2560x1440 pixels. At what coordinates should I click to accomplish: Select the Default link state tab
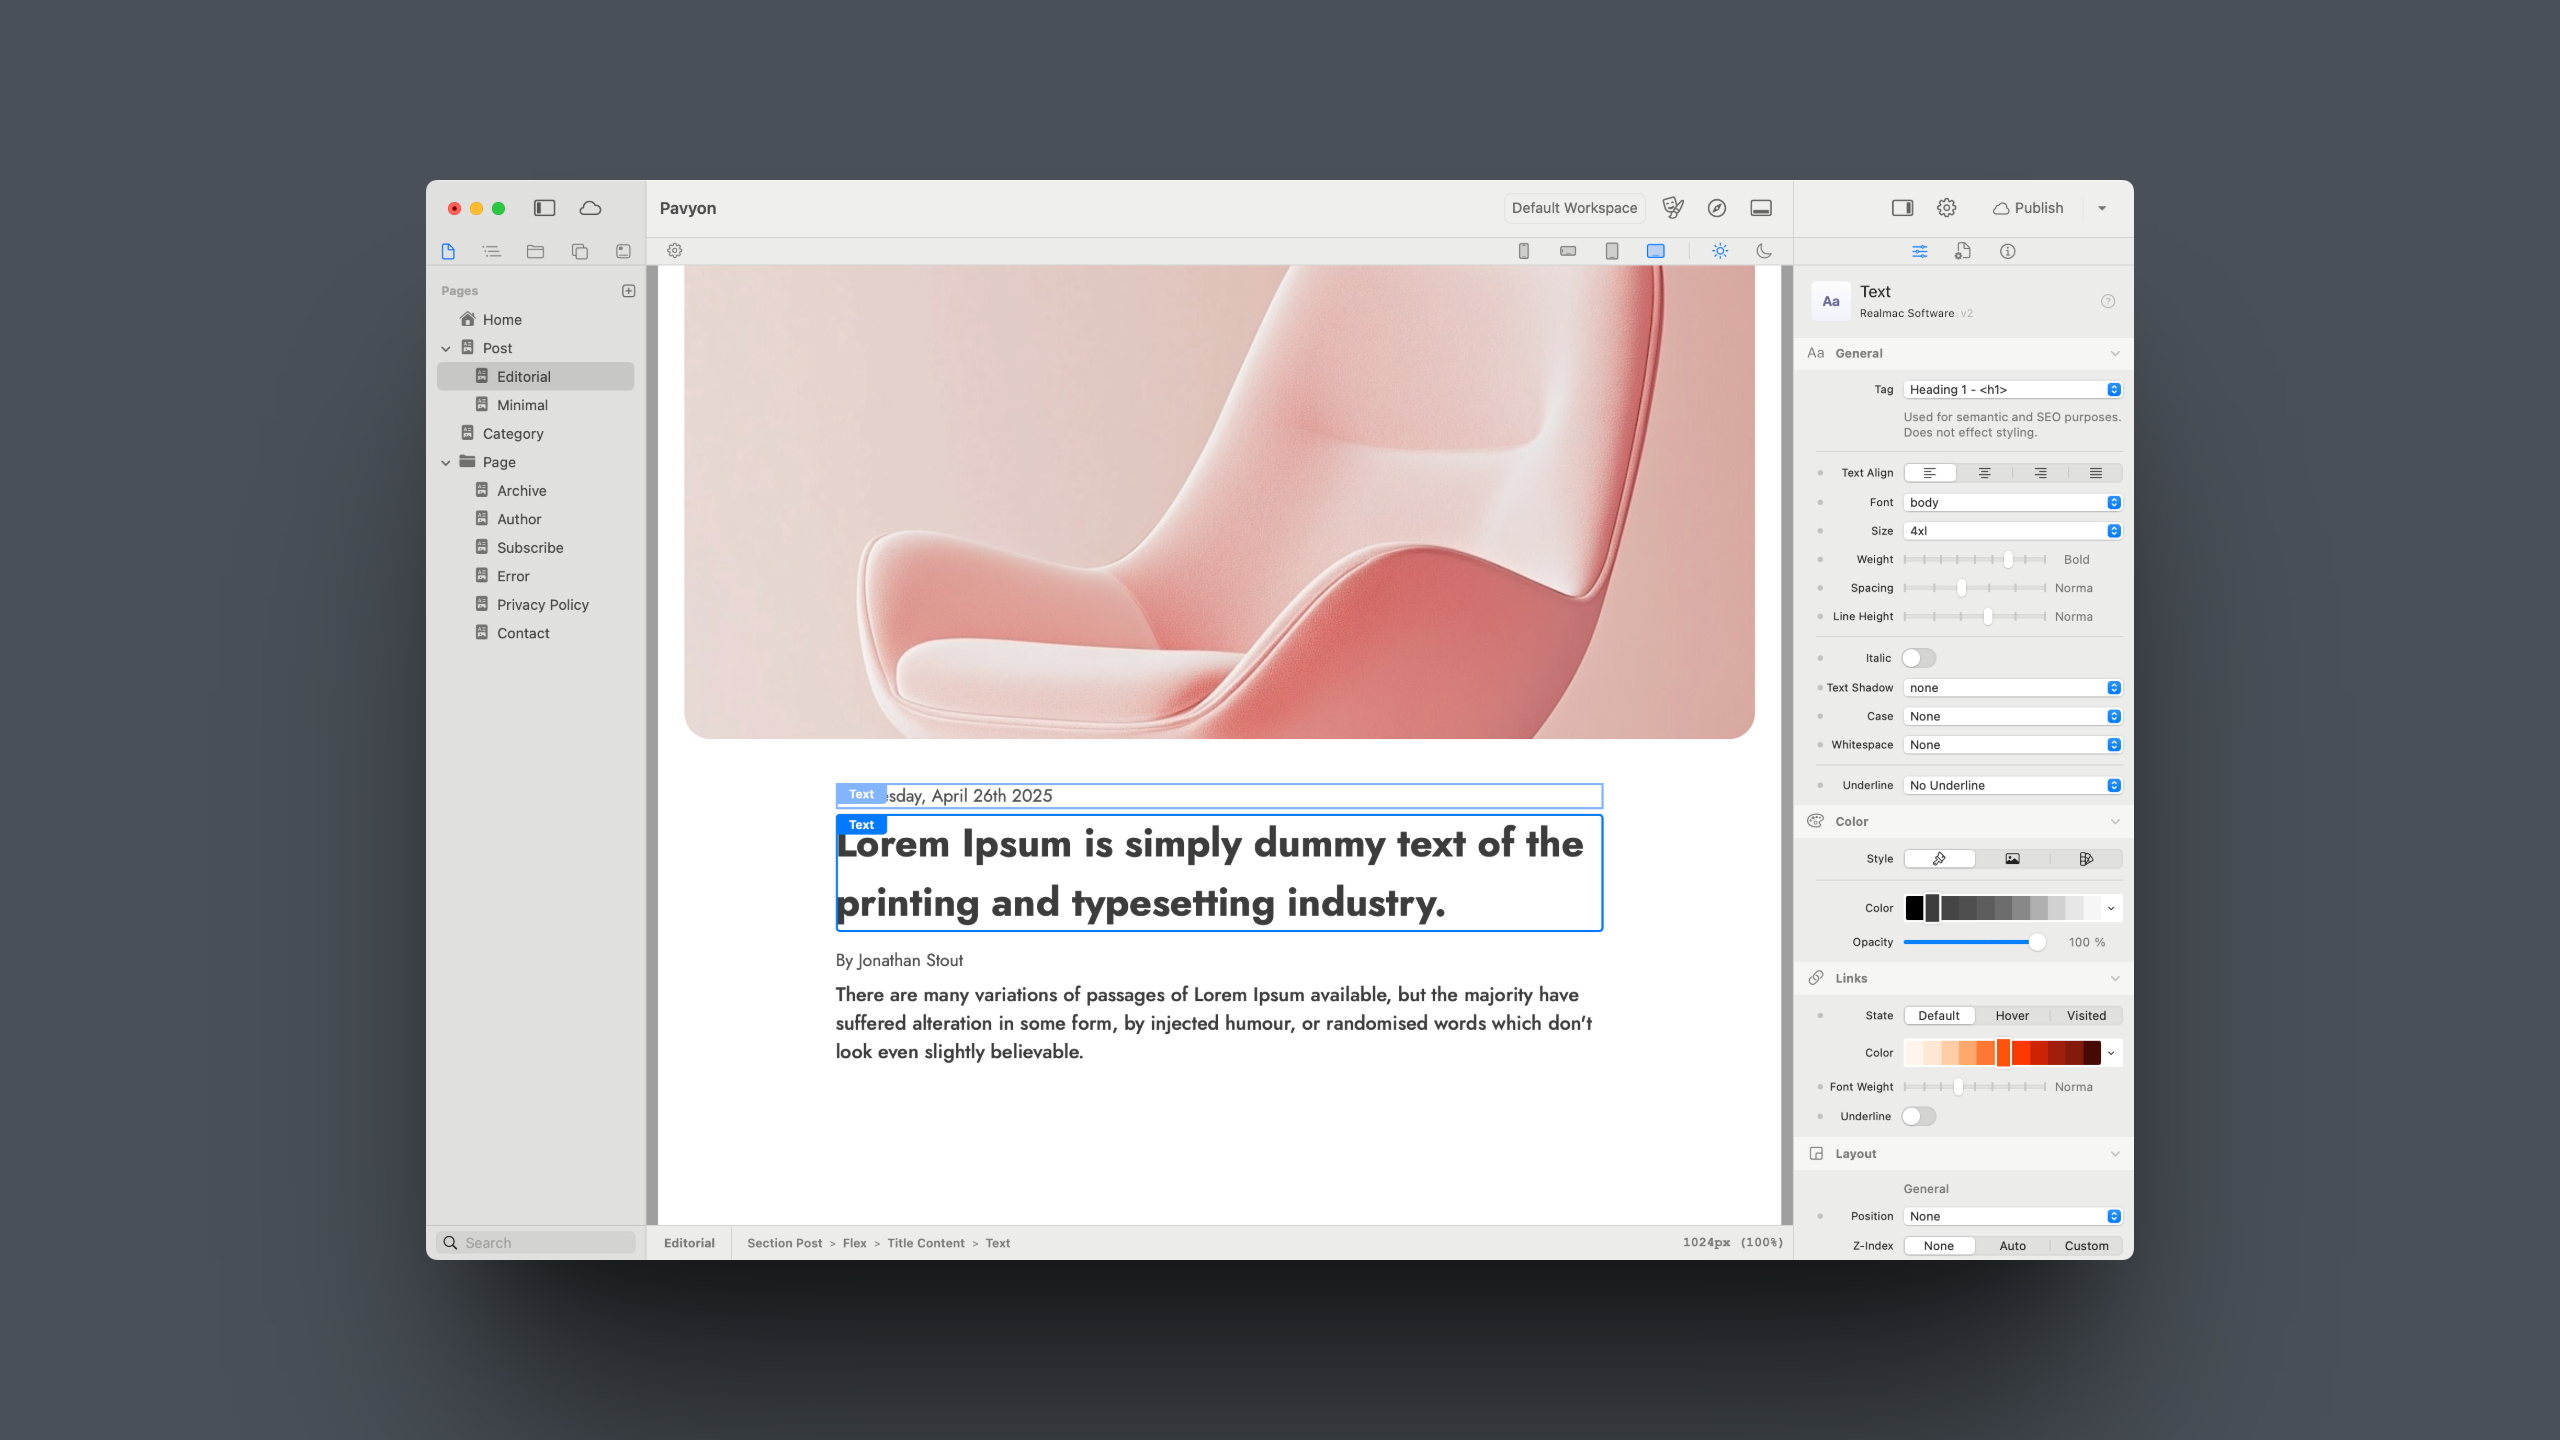[1939, 1016]
